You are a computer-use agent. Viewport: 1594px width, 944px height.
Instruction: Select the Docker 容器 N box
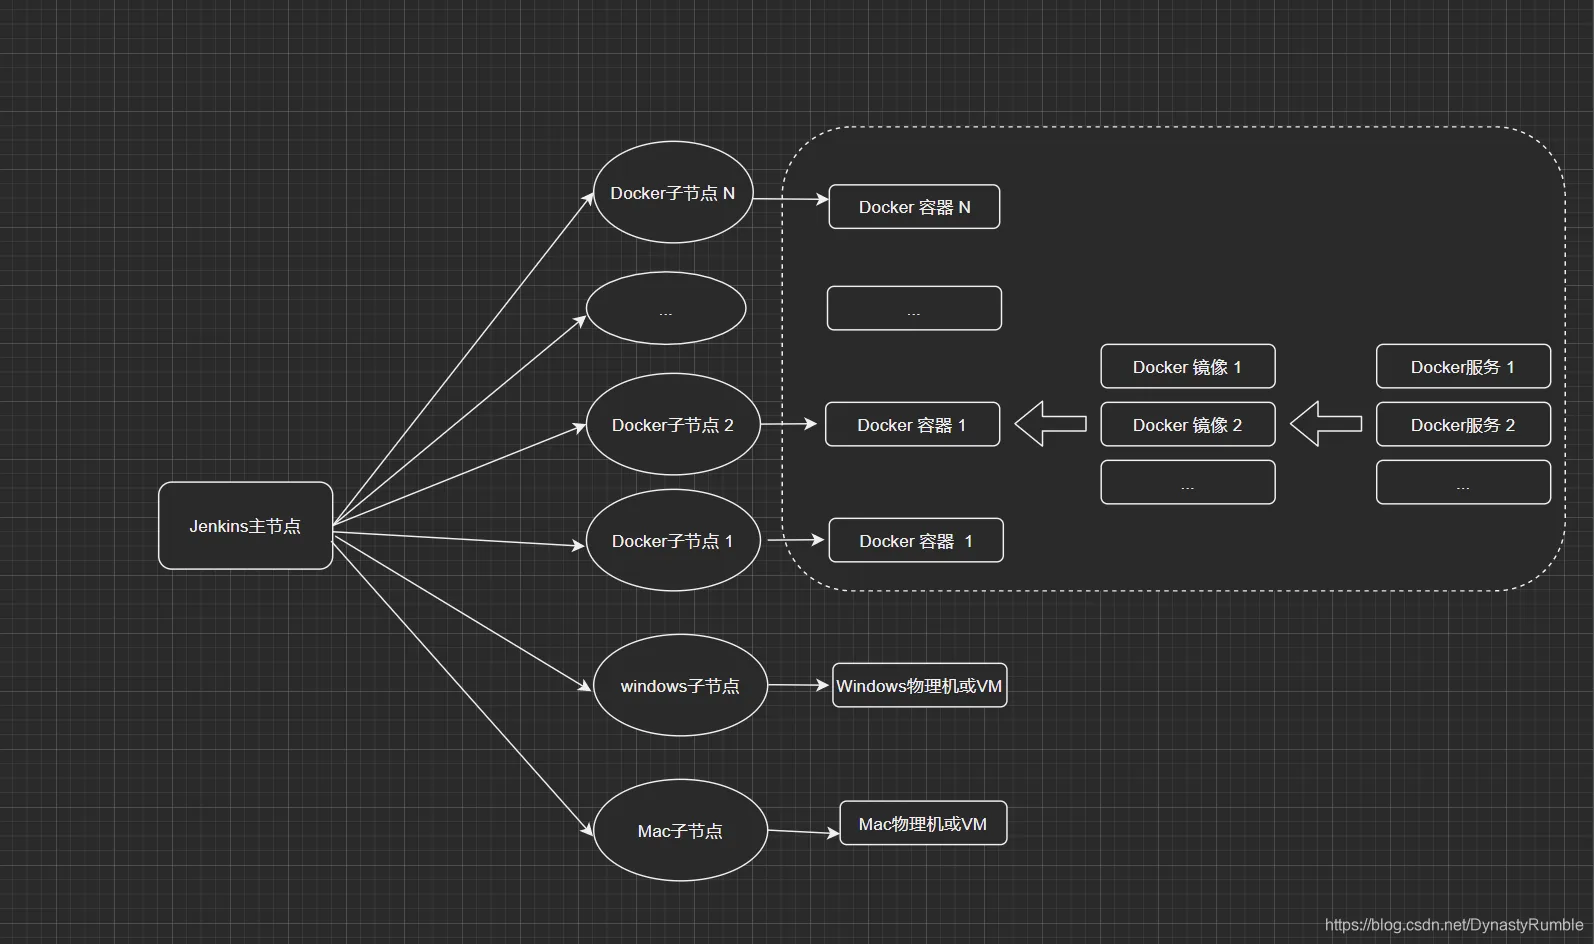914,207
